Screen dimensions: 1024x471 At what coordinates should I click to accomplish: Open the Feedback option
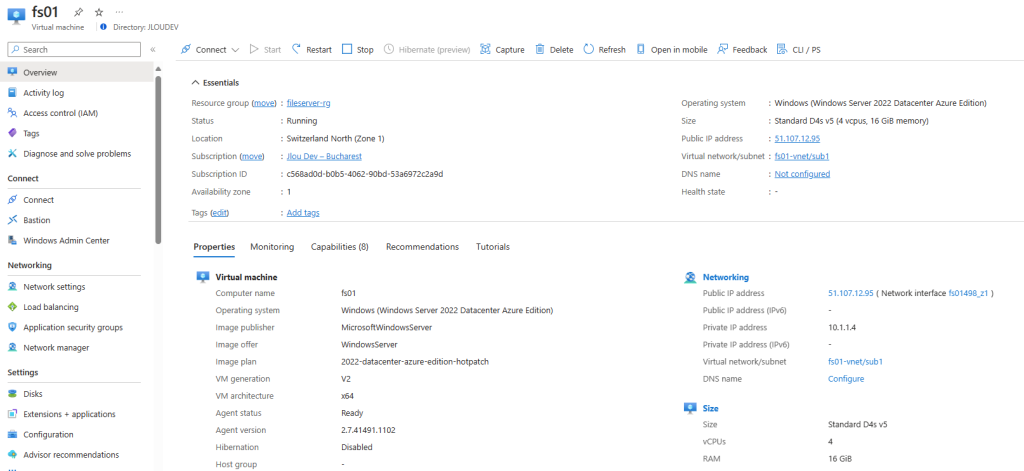point(743,50)
